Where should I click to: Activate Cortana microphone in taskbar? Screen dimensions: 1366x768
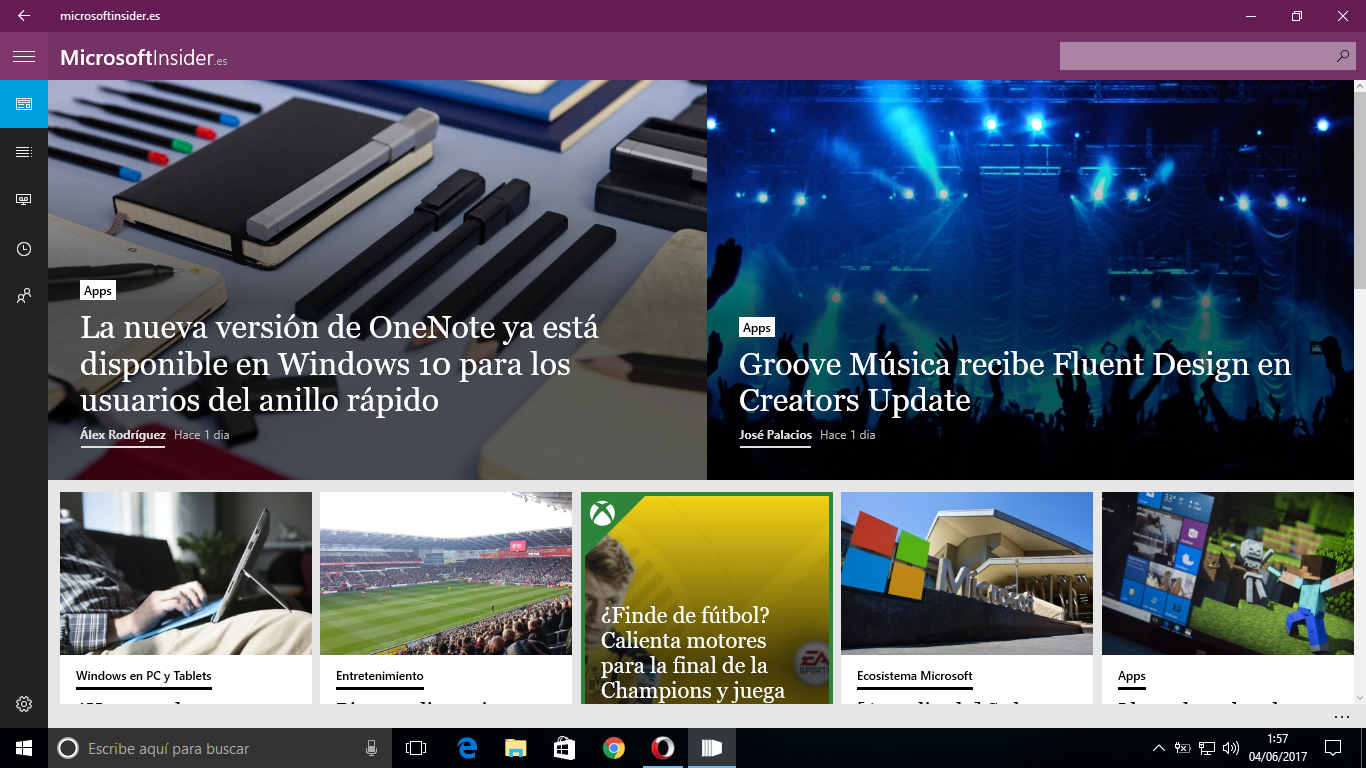pyautogui.click(x=371, y=748)
